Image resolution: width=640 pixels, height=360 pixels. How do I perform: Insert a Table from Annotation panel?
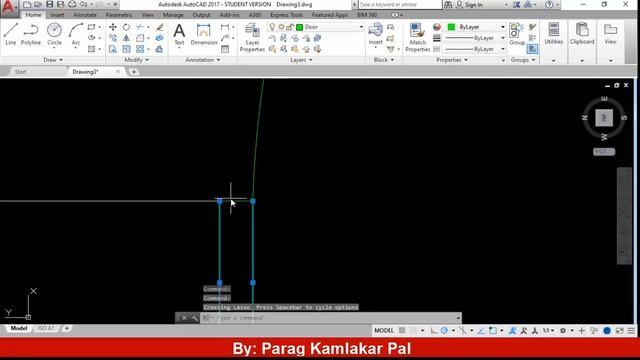tap(225, 49)
